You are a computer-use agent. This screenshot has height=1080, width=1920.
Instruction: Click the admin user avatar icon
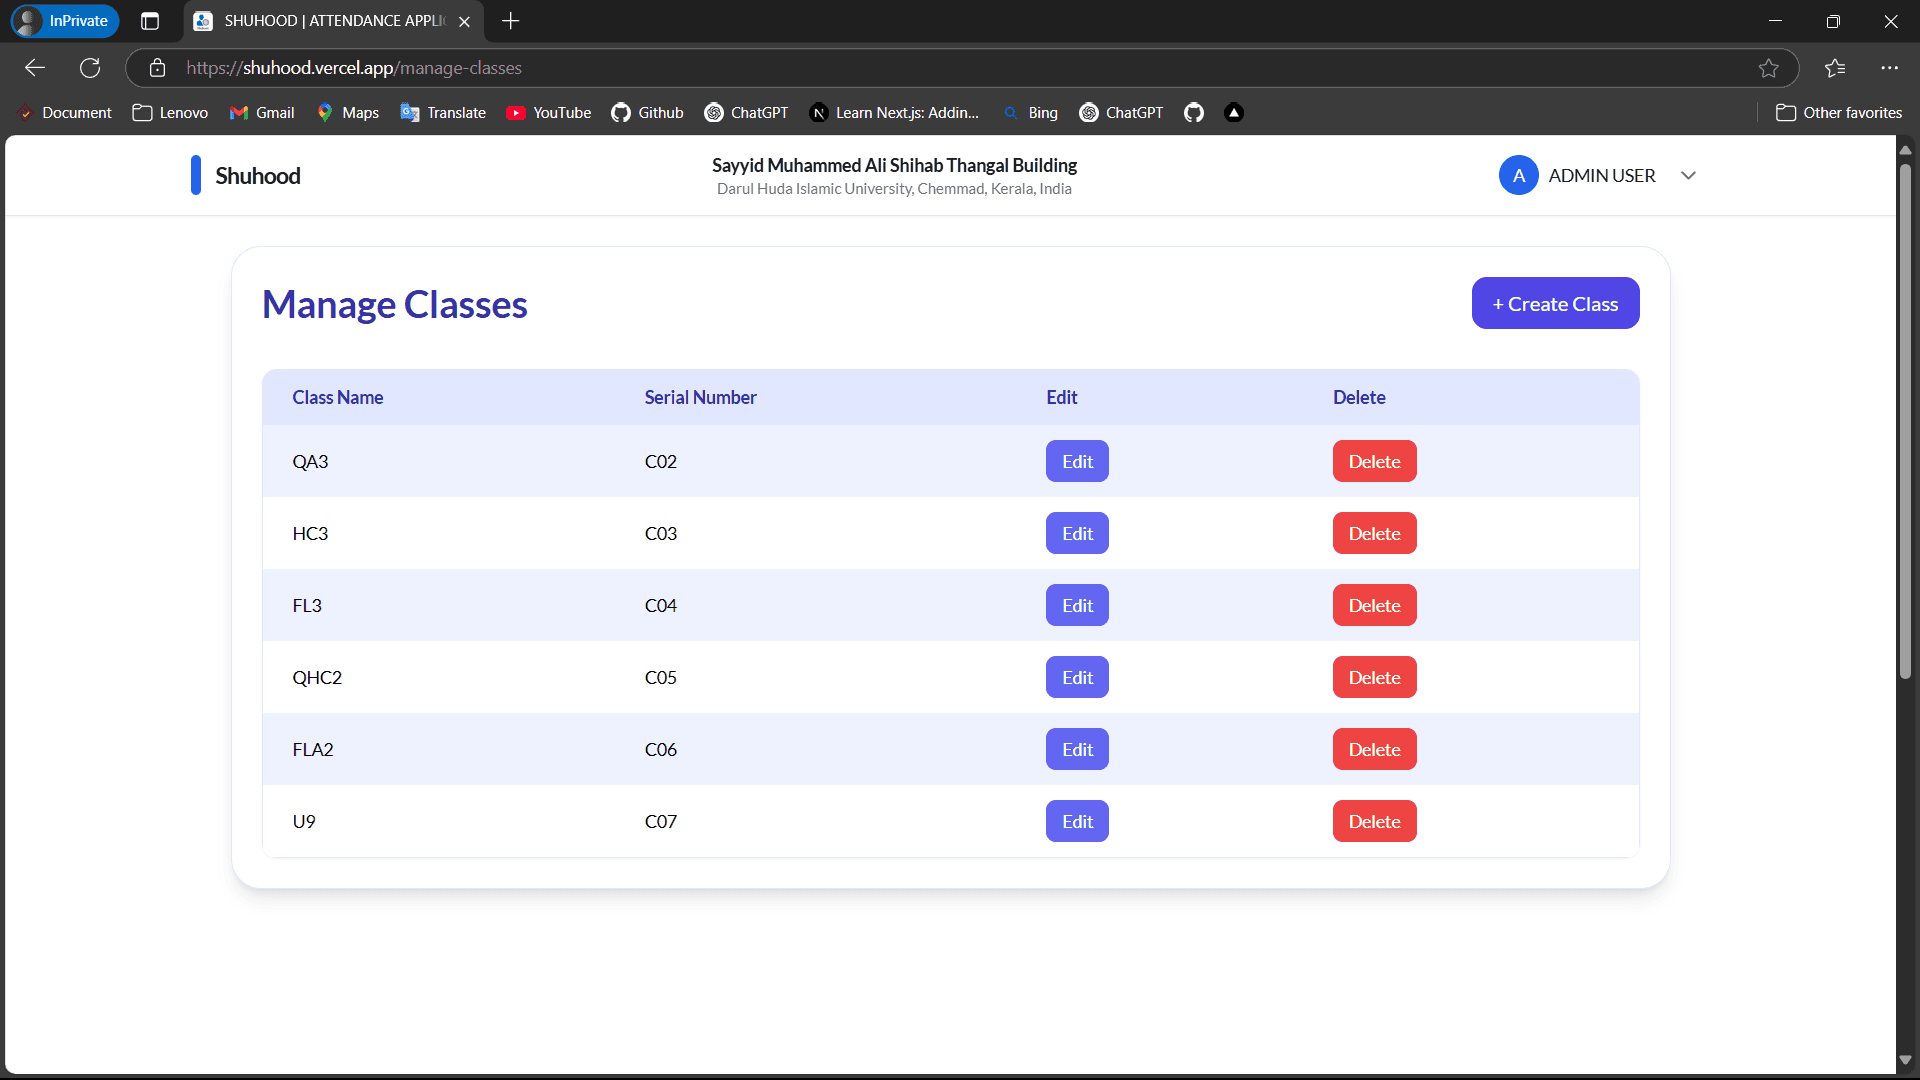pos(1518,175)
